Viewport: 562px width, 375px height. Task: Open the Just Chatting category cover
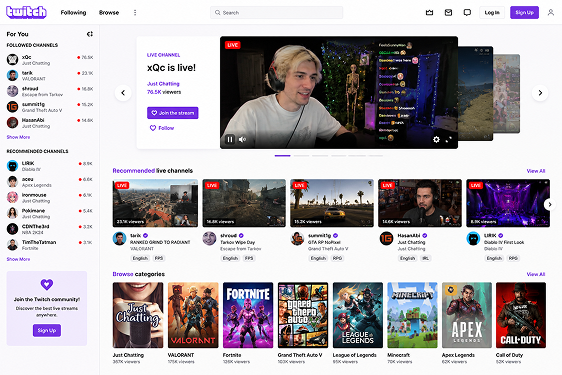coord(138,315)
